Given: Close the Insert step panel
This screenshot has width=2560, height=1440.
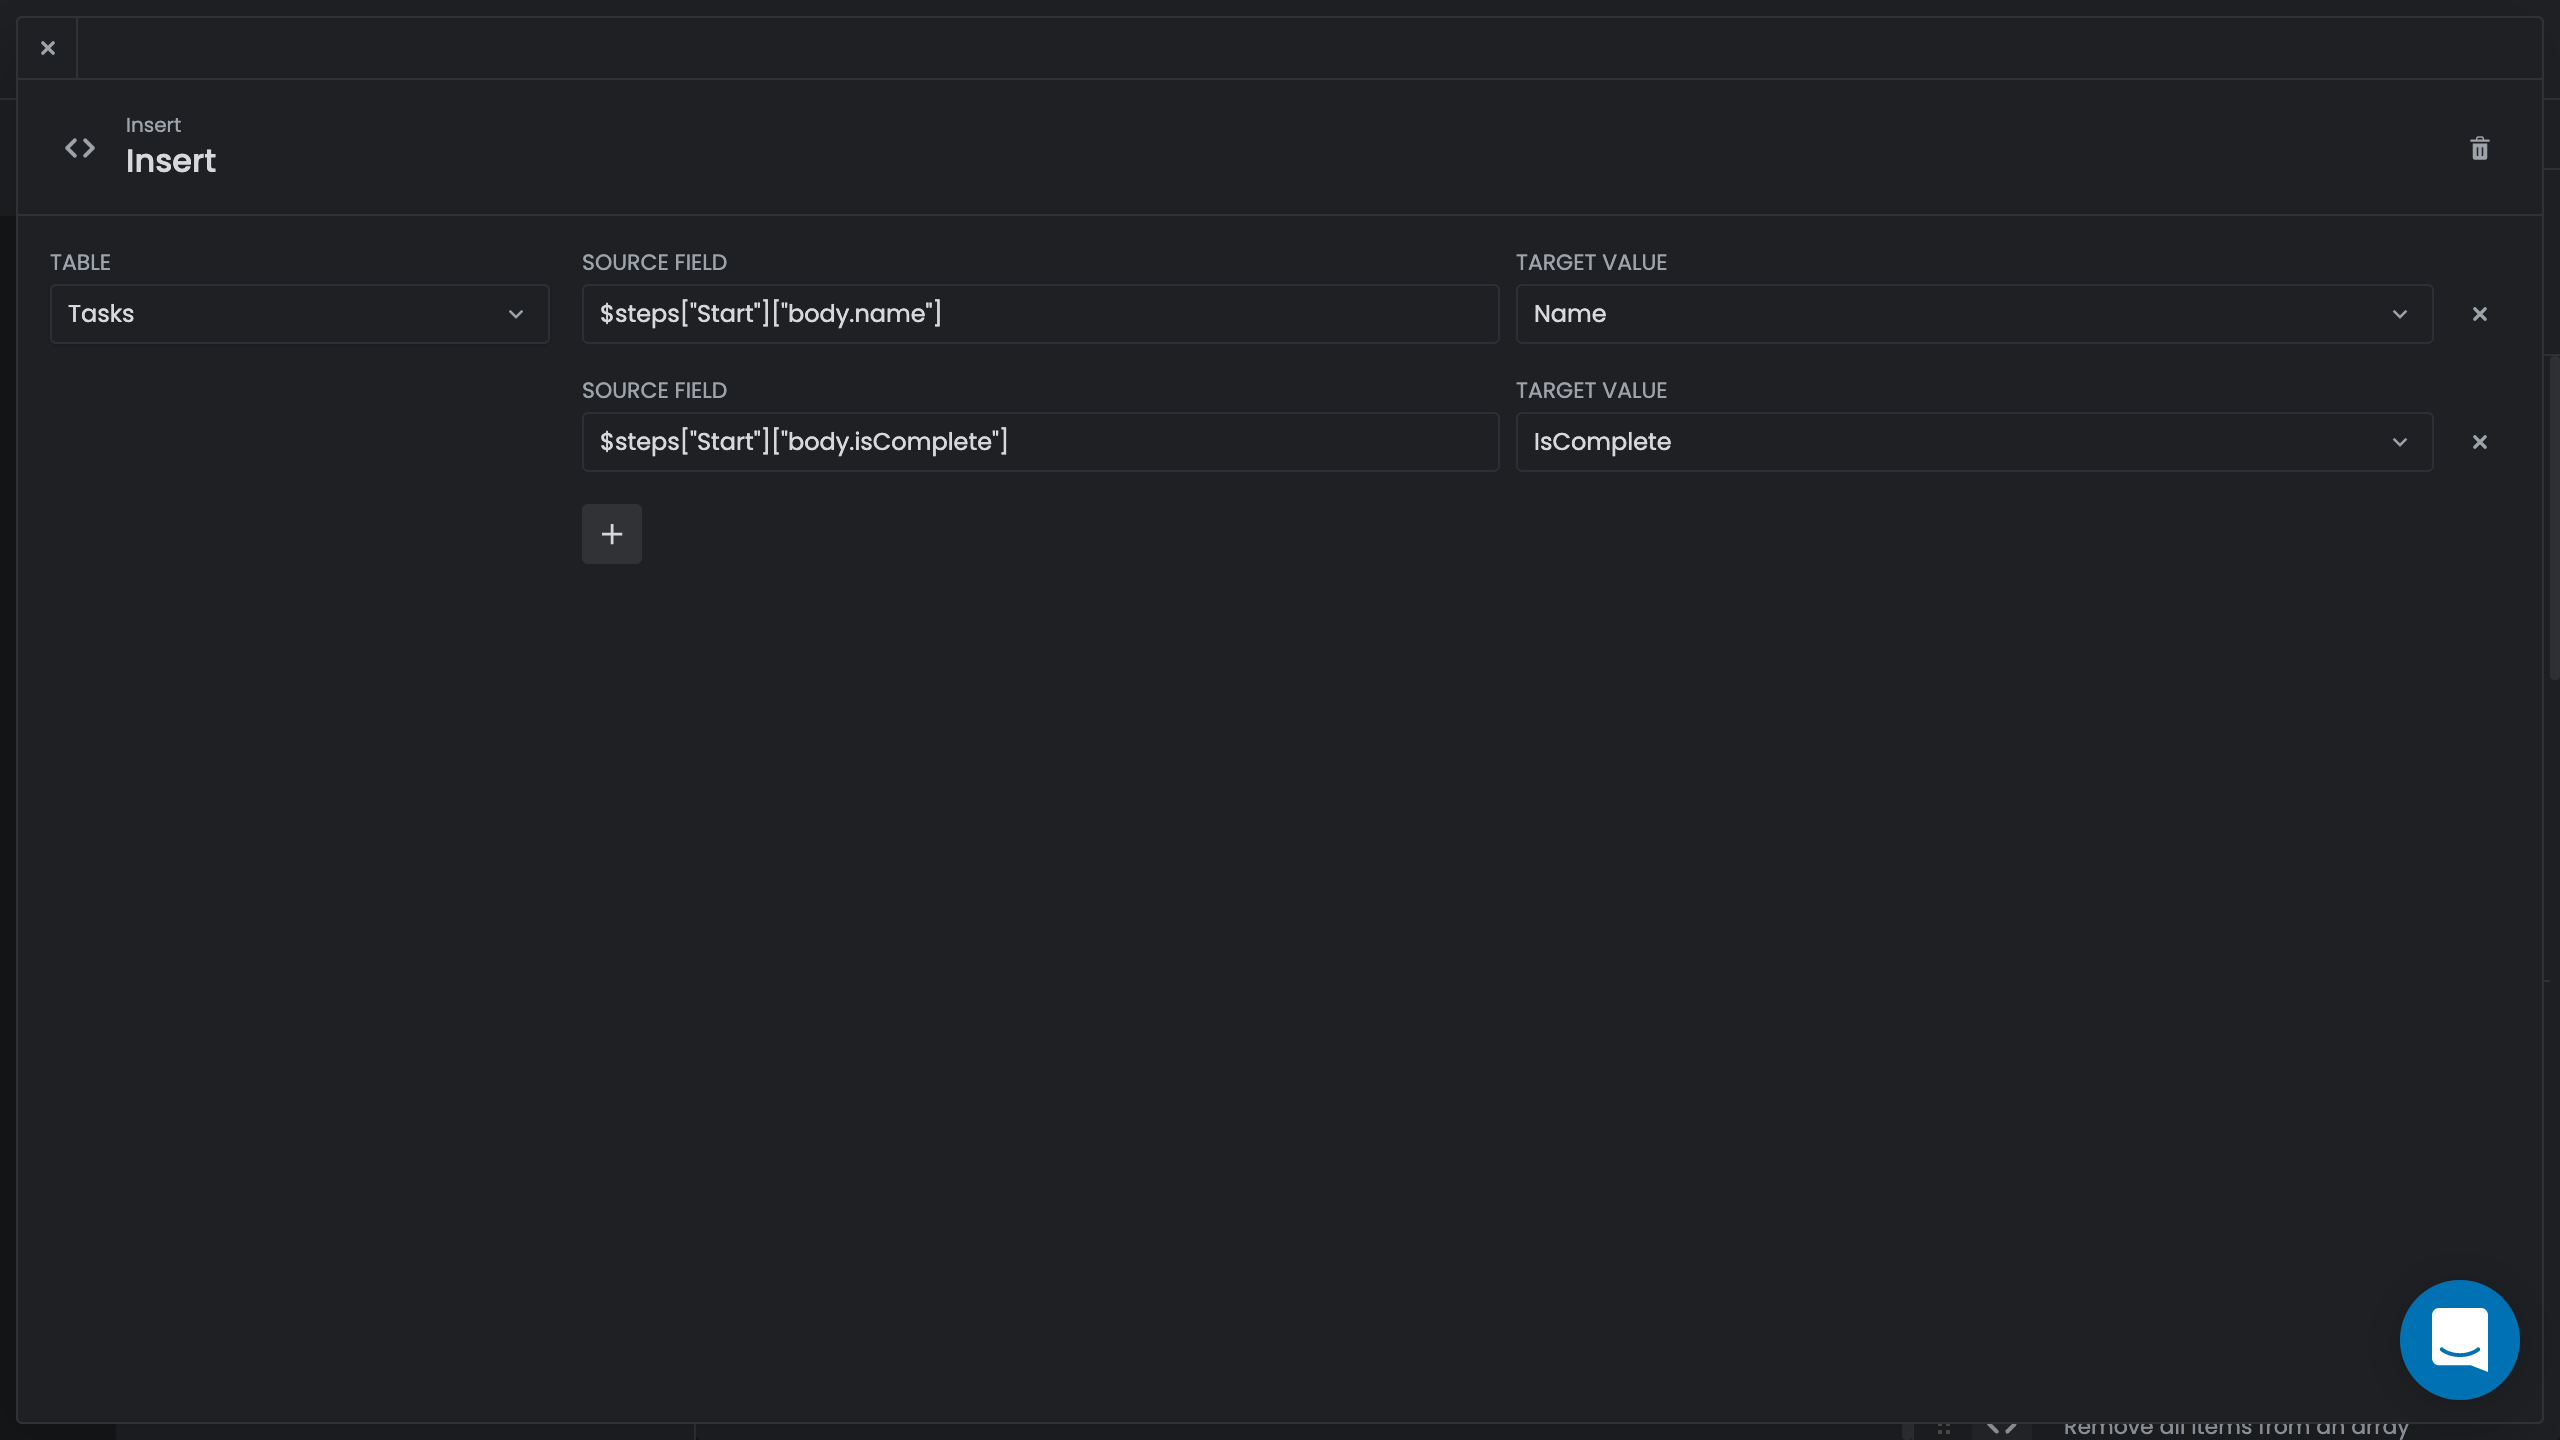Looking at the screenshot, I should point(47,48).
